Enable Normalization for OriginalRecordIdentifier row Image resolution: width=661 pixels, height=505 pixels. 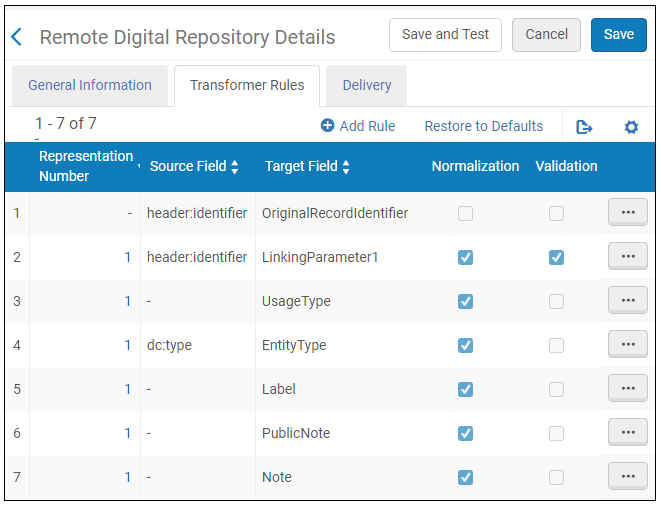pos(465,213)
